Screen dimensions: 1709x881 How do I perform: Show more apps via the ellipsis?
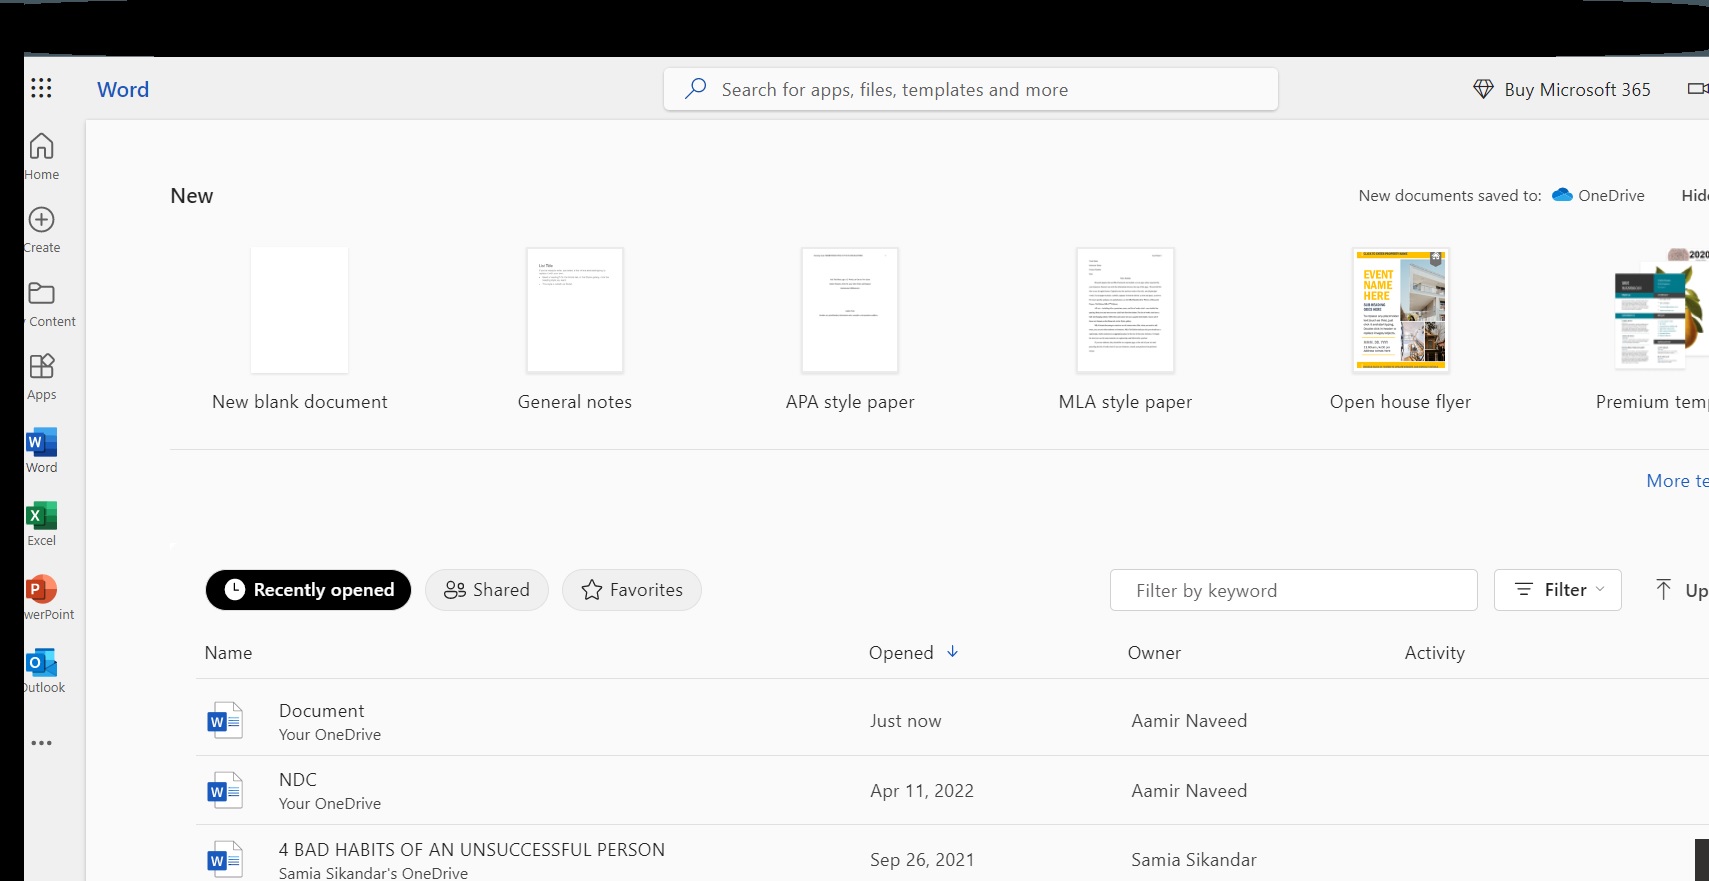coord(41,743)
